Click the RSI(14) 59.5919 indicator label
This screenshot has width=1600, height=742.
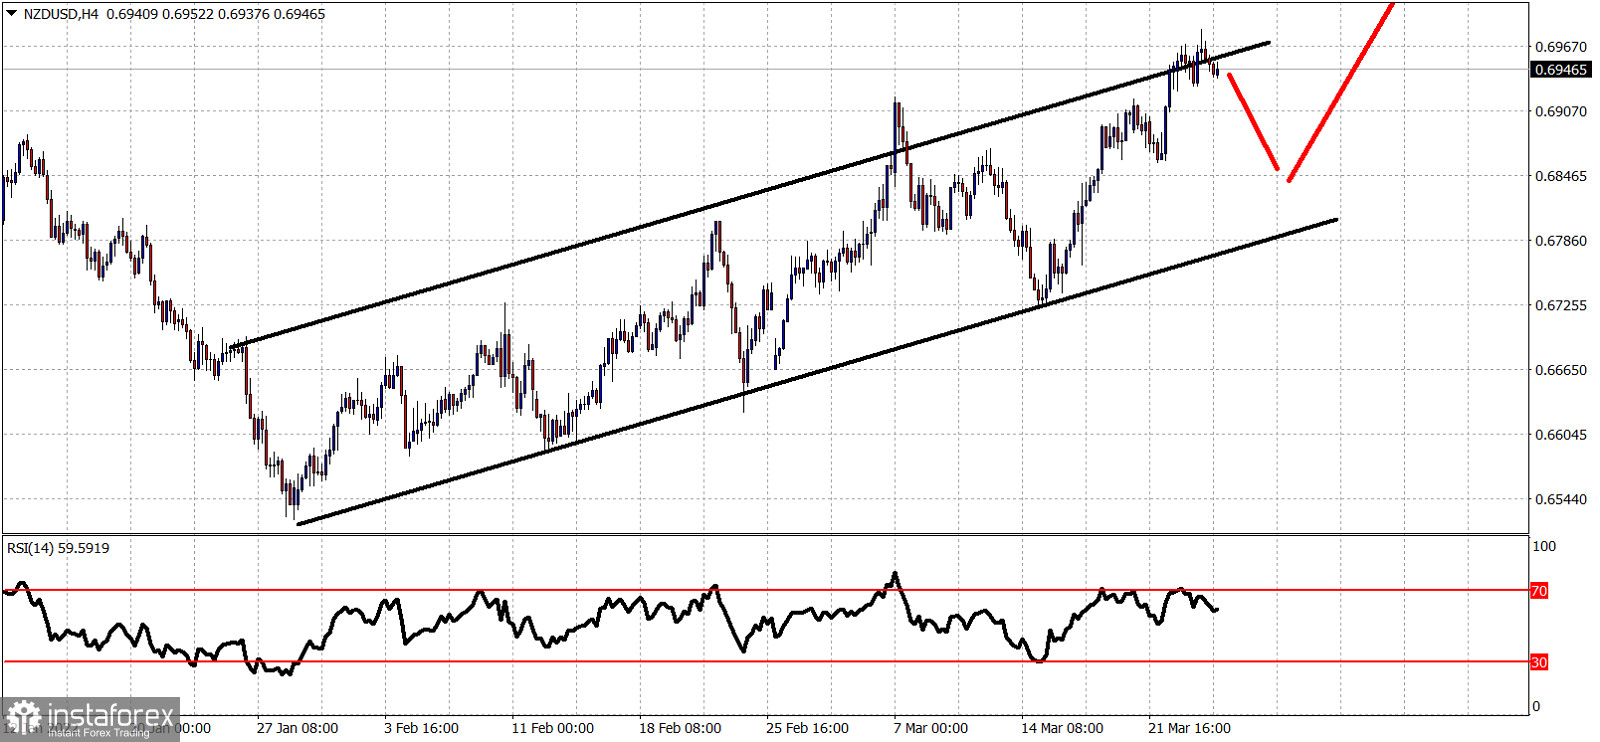(58, 548)
